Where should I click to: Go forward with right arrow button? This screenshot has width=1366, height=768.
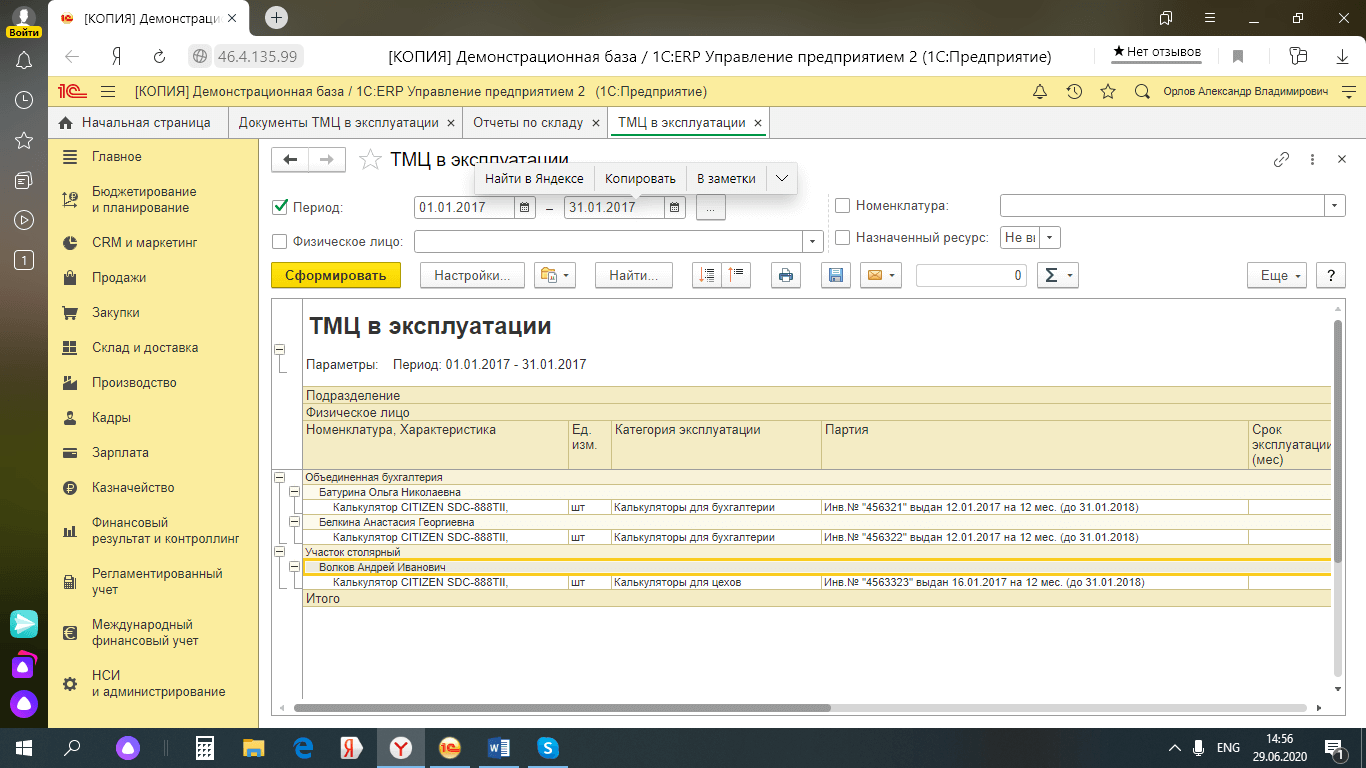[x=327, y=159]
